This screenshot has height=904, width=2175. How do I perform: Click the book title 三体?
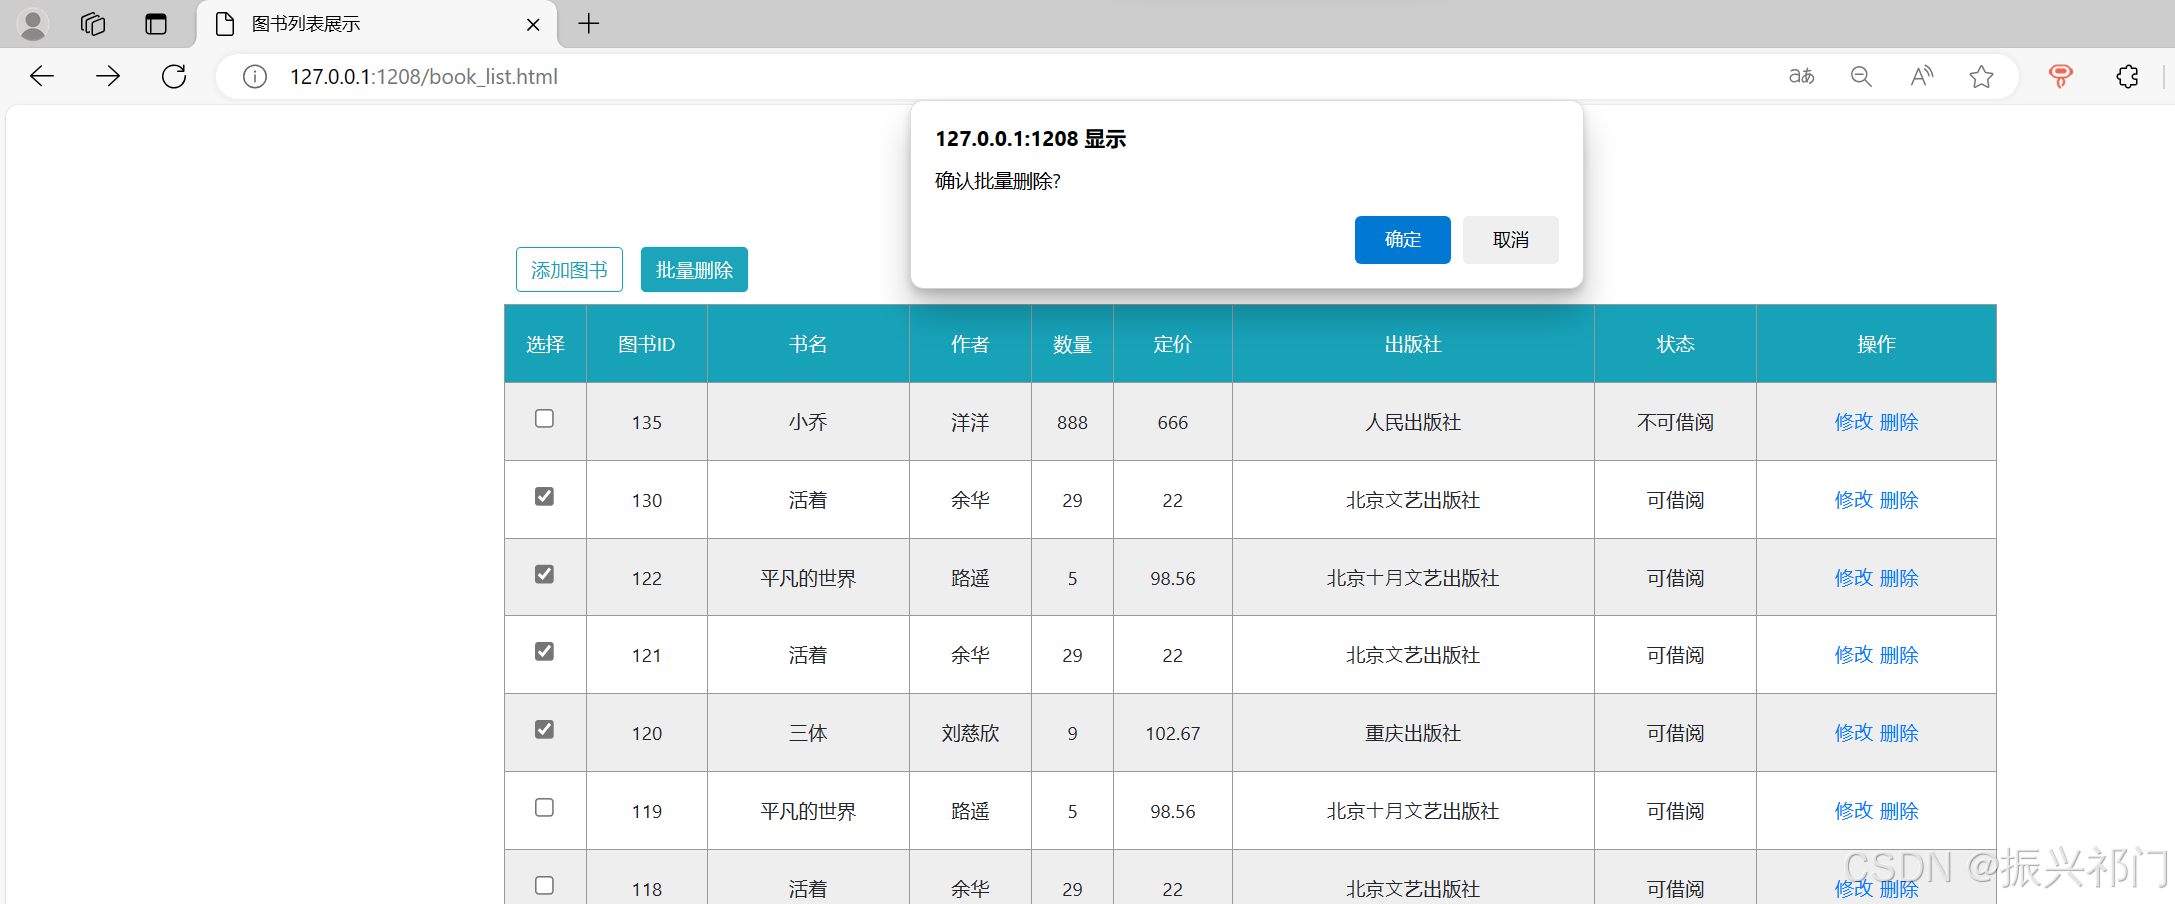808,733
